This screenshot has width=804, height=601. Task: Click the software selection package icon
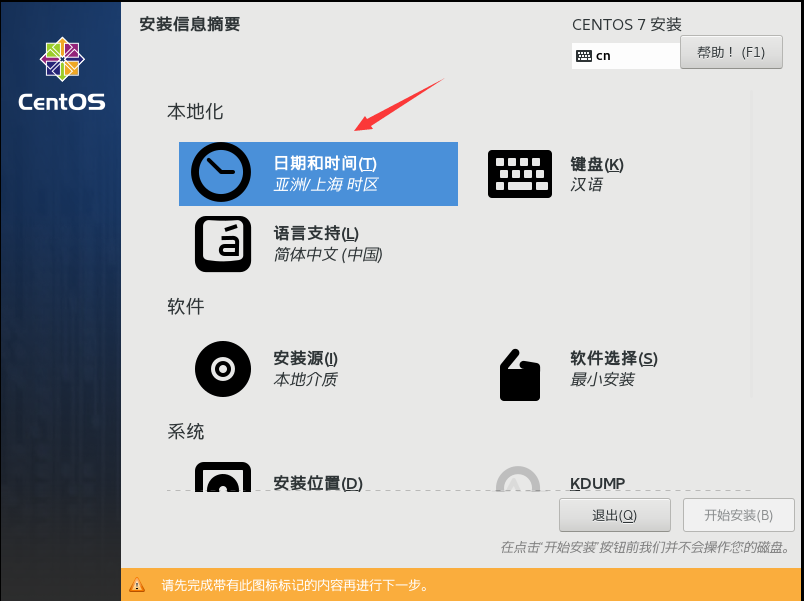(x=520, y=375)
